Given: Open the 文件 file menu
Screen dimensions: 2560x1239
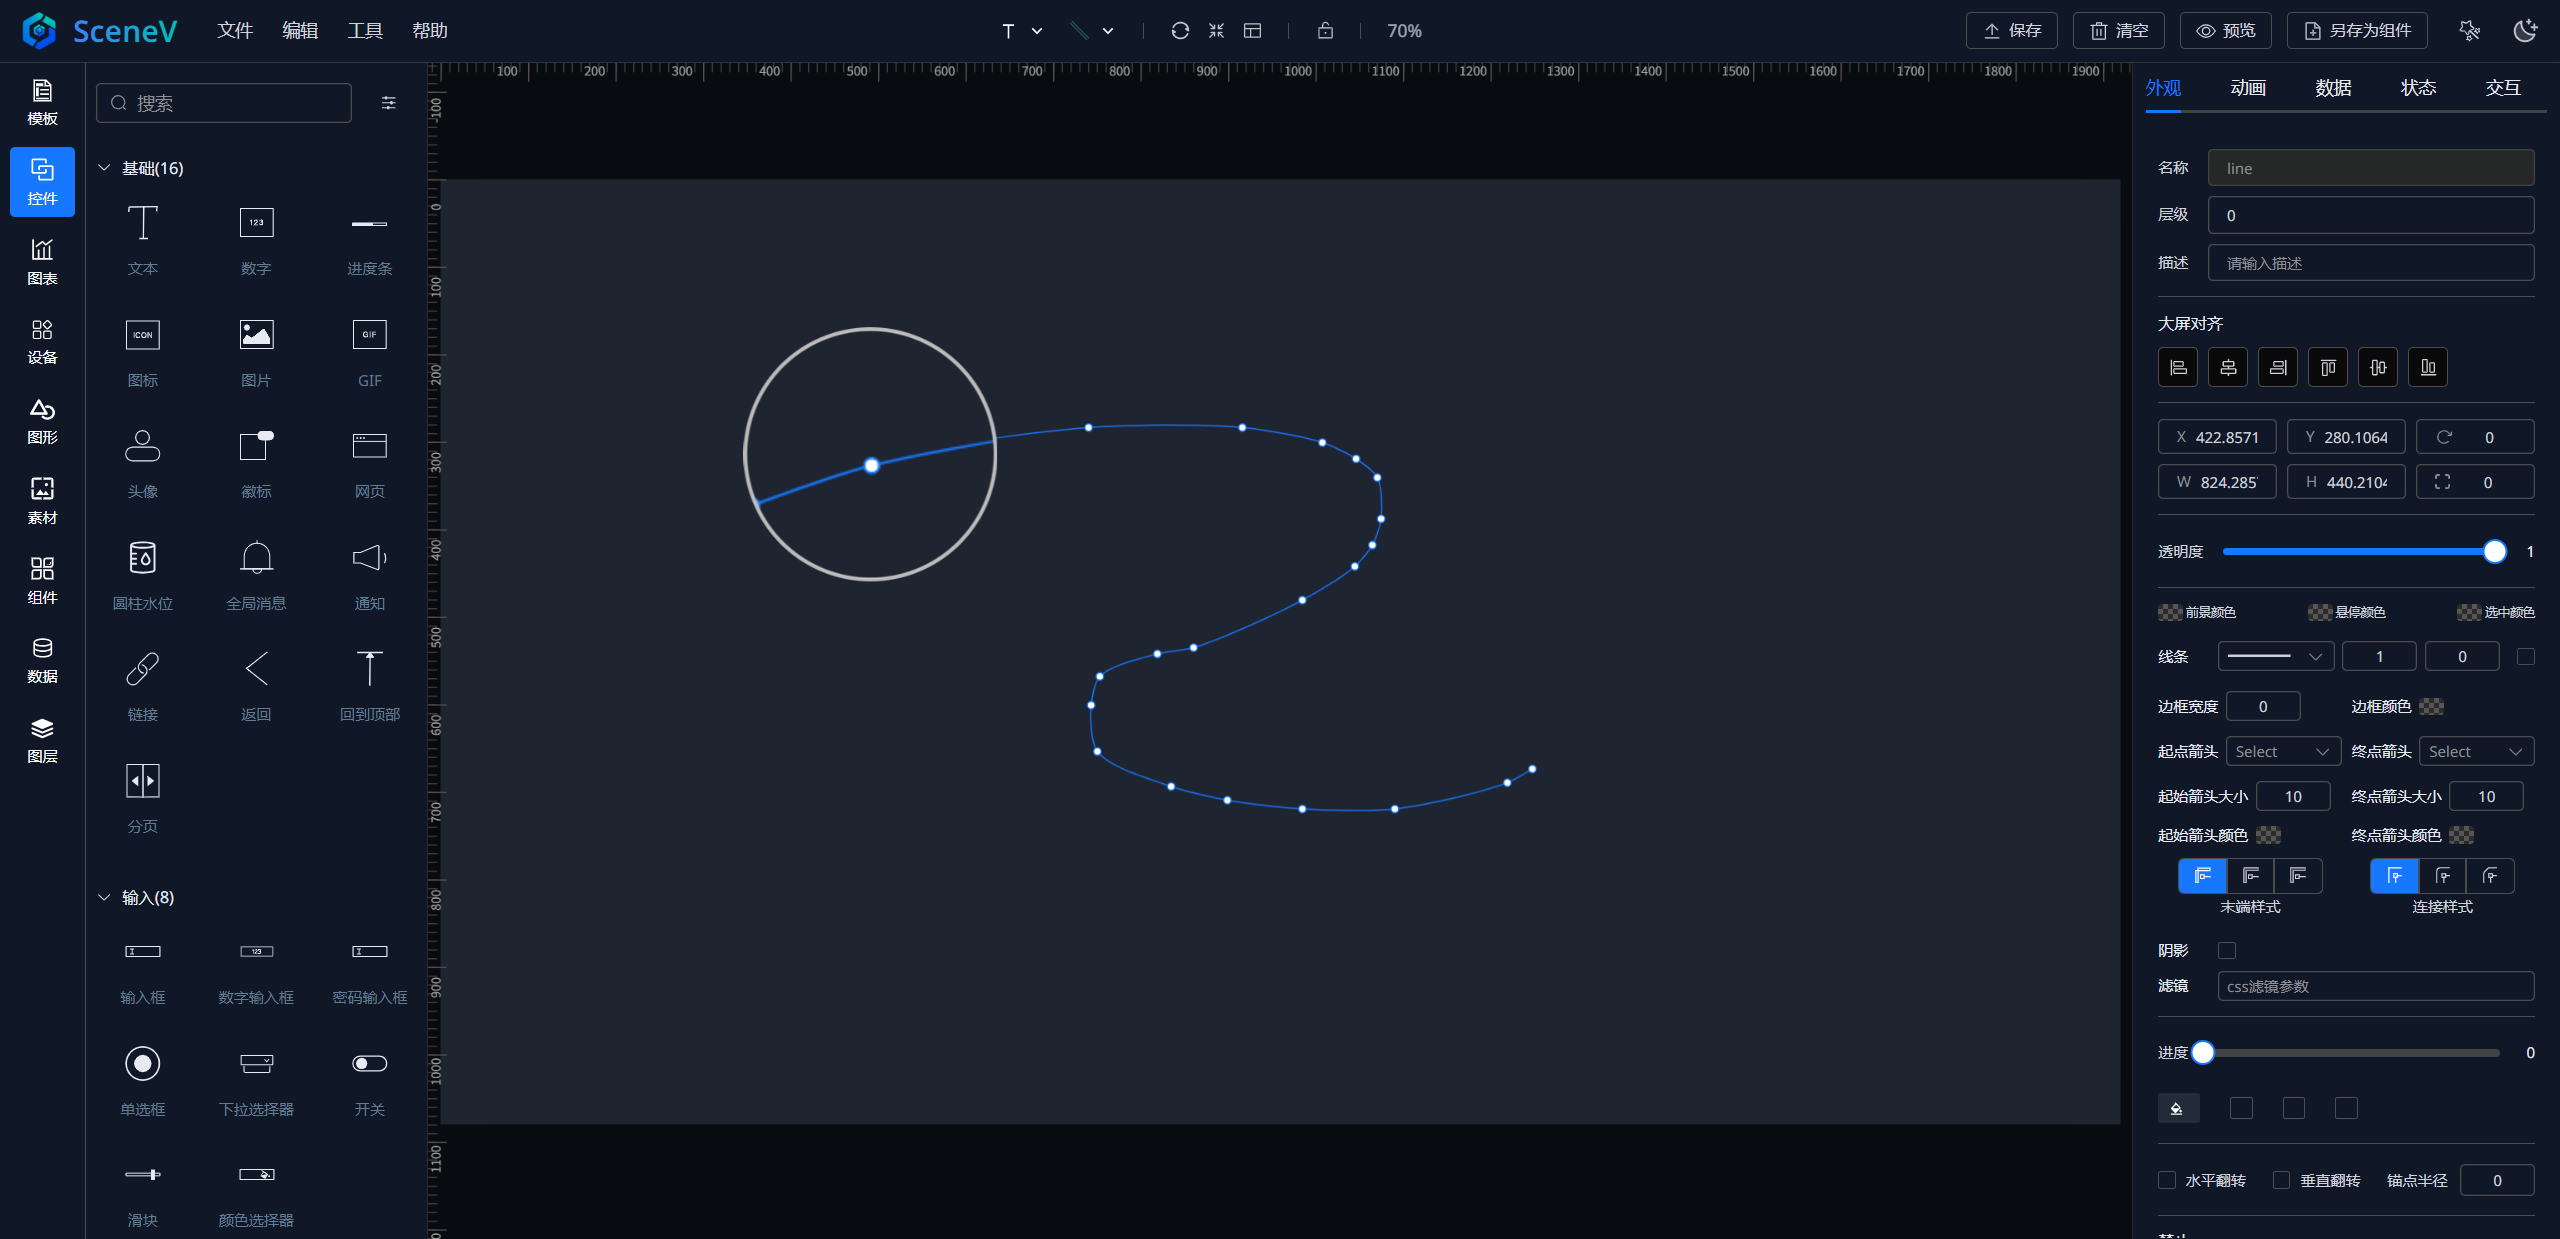Looking at the screenshot, I should click(x=235, y=31).
